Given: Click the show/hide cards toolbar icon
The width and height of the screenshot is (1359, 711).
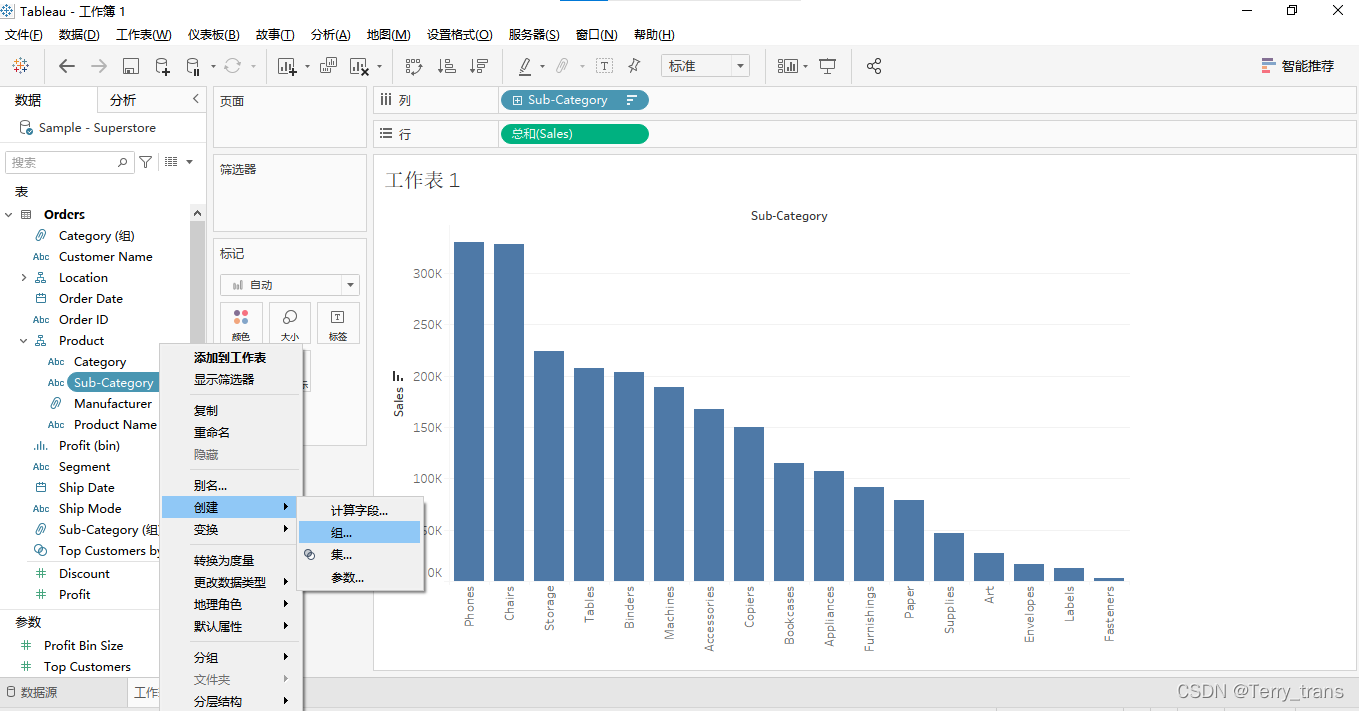Looking at the screenshot, I should pyautogui.click(x=788, y=66).
